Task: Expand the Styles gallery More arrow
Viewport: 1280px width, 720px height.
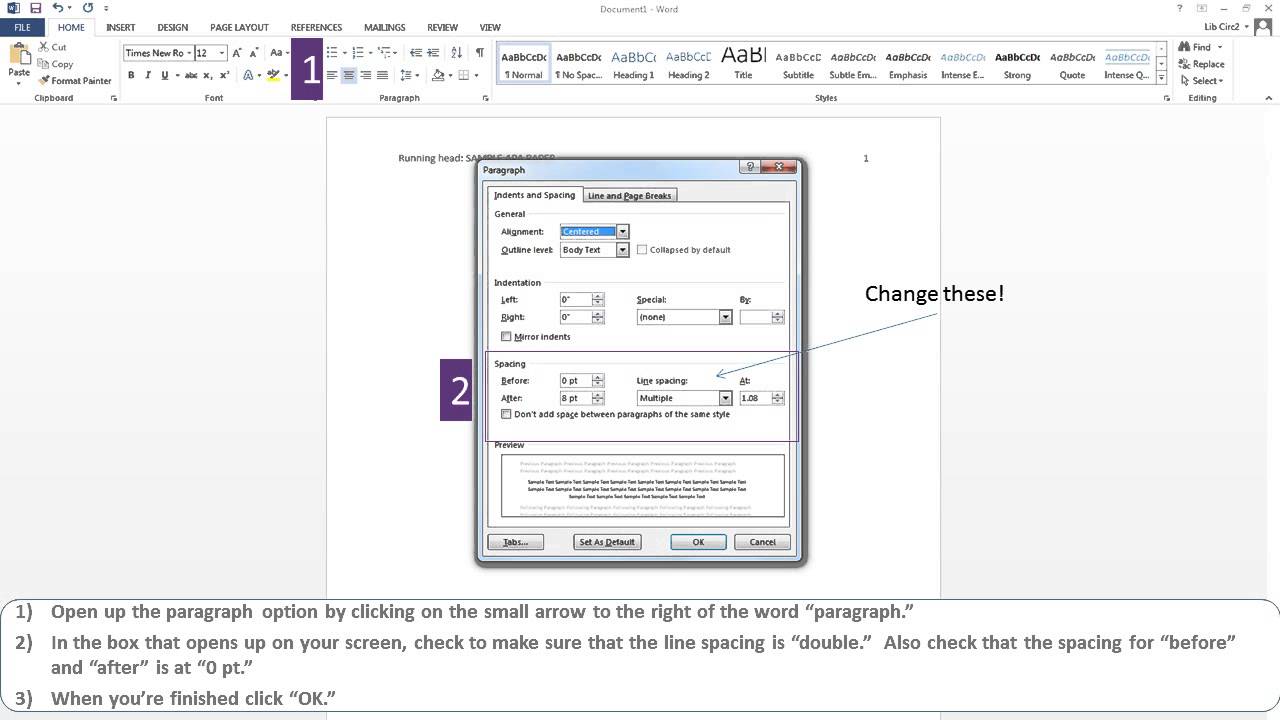Action: 1161,78
